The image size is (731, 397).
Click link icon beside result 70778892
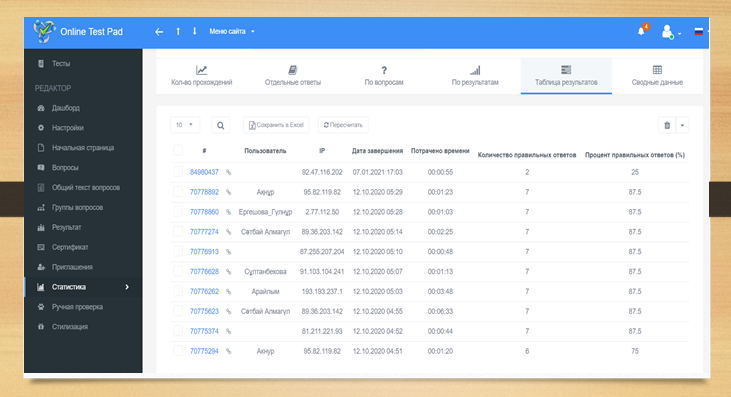pyautogui.click(x=228, y=192)
